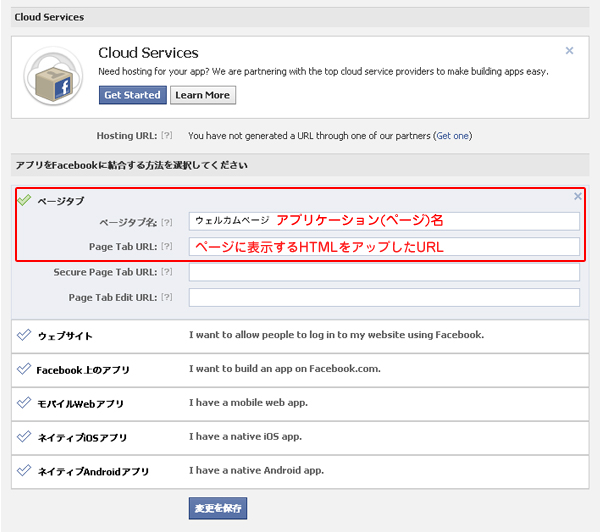Click the 変更を保存 save button
The image size is (600, 532).
(x=217, y=508)
